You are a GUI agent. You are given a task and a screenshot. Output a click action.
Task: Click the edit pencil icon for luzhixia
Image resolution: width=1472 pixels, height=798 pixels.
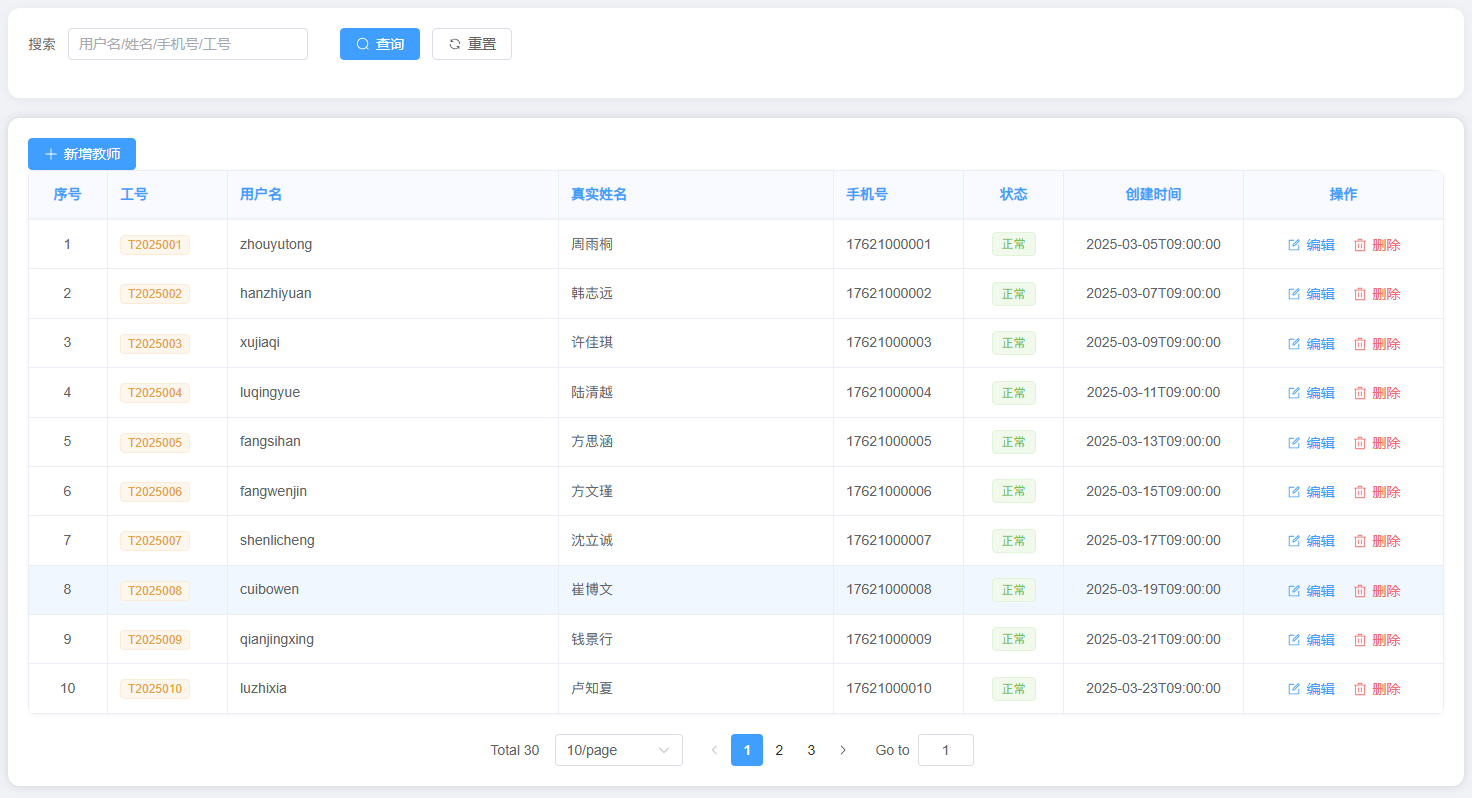1294,689
